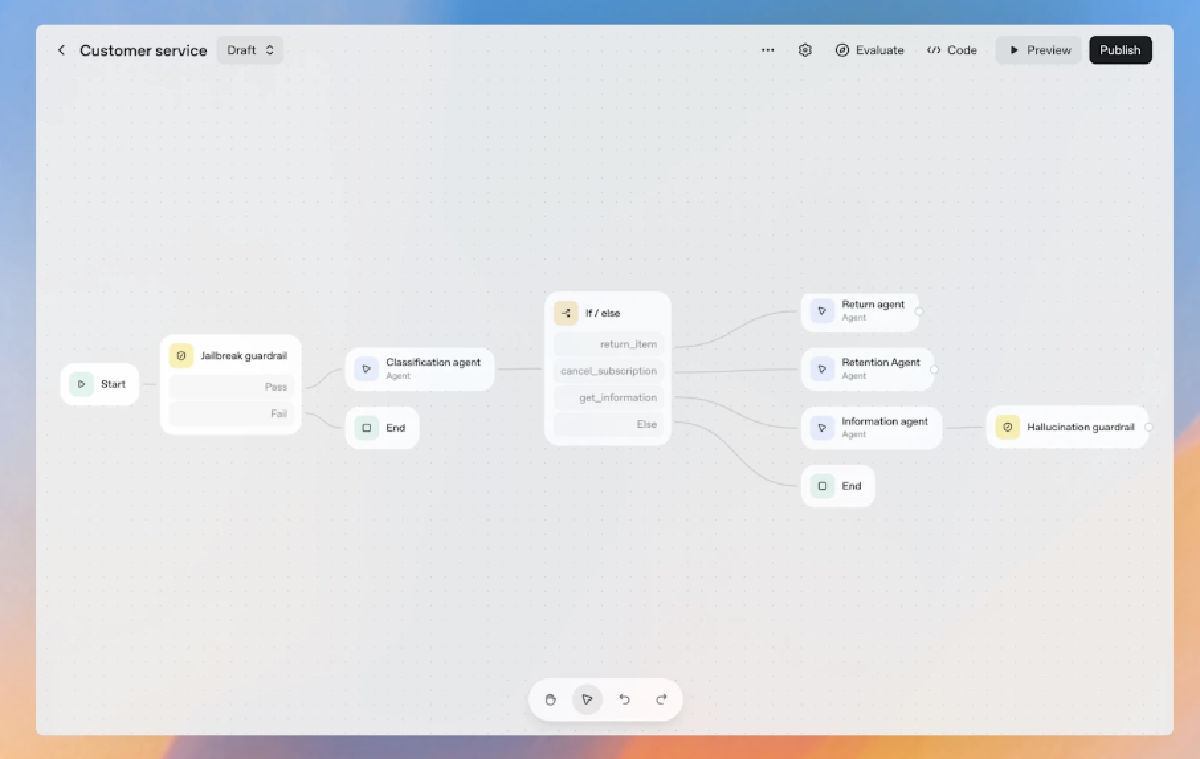Open the Code view
The image size is (1200, 759).
point(951,50)
